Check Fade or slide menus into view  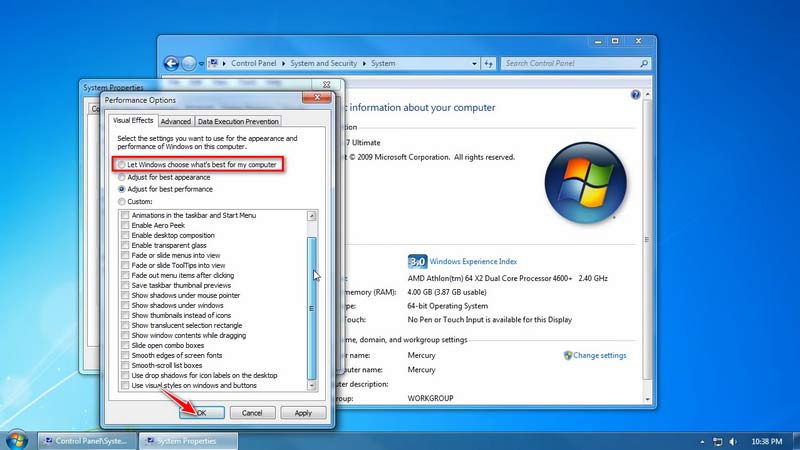(x=125, y=256)
